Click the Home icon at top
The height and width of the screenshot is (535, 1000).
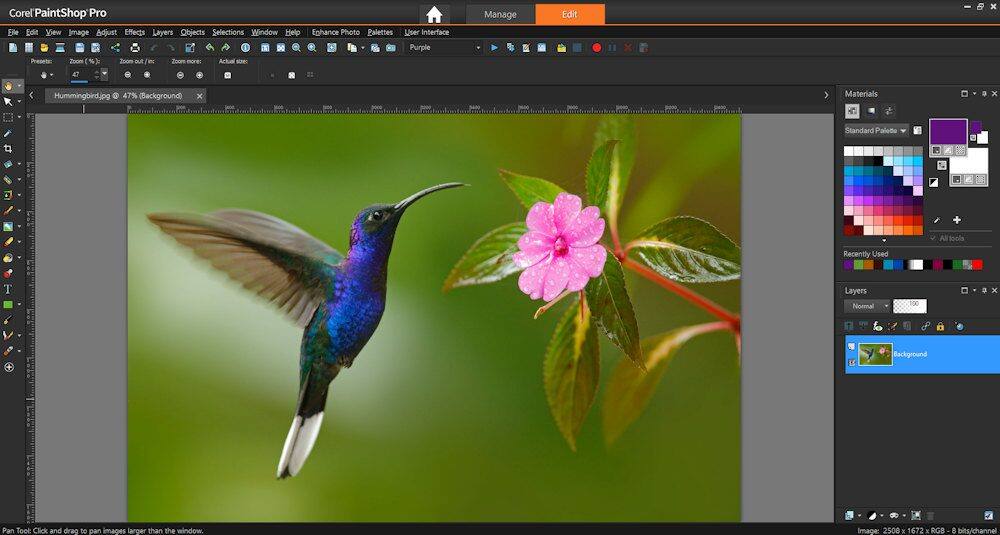click(434, 14)
